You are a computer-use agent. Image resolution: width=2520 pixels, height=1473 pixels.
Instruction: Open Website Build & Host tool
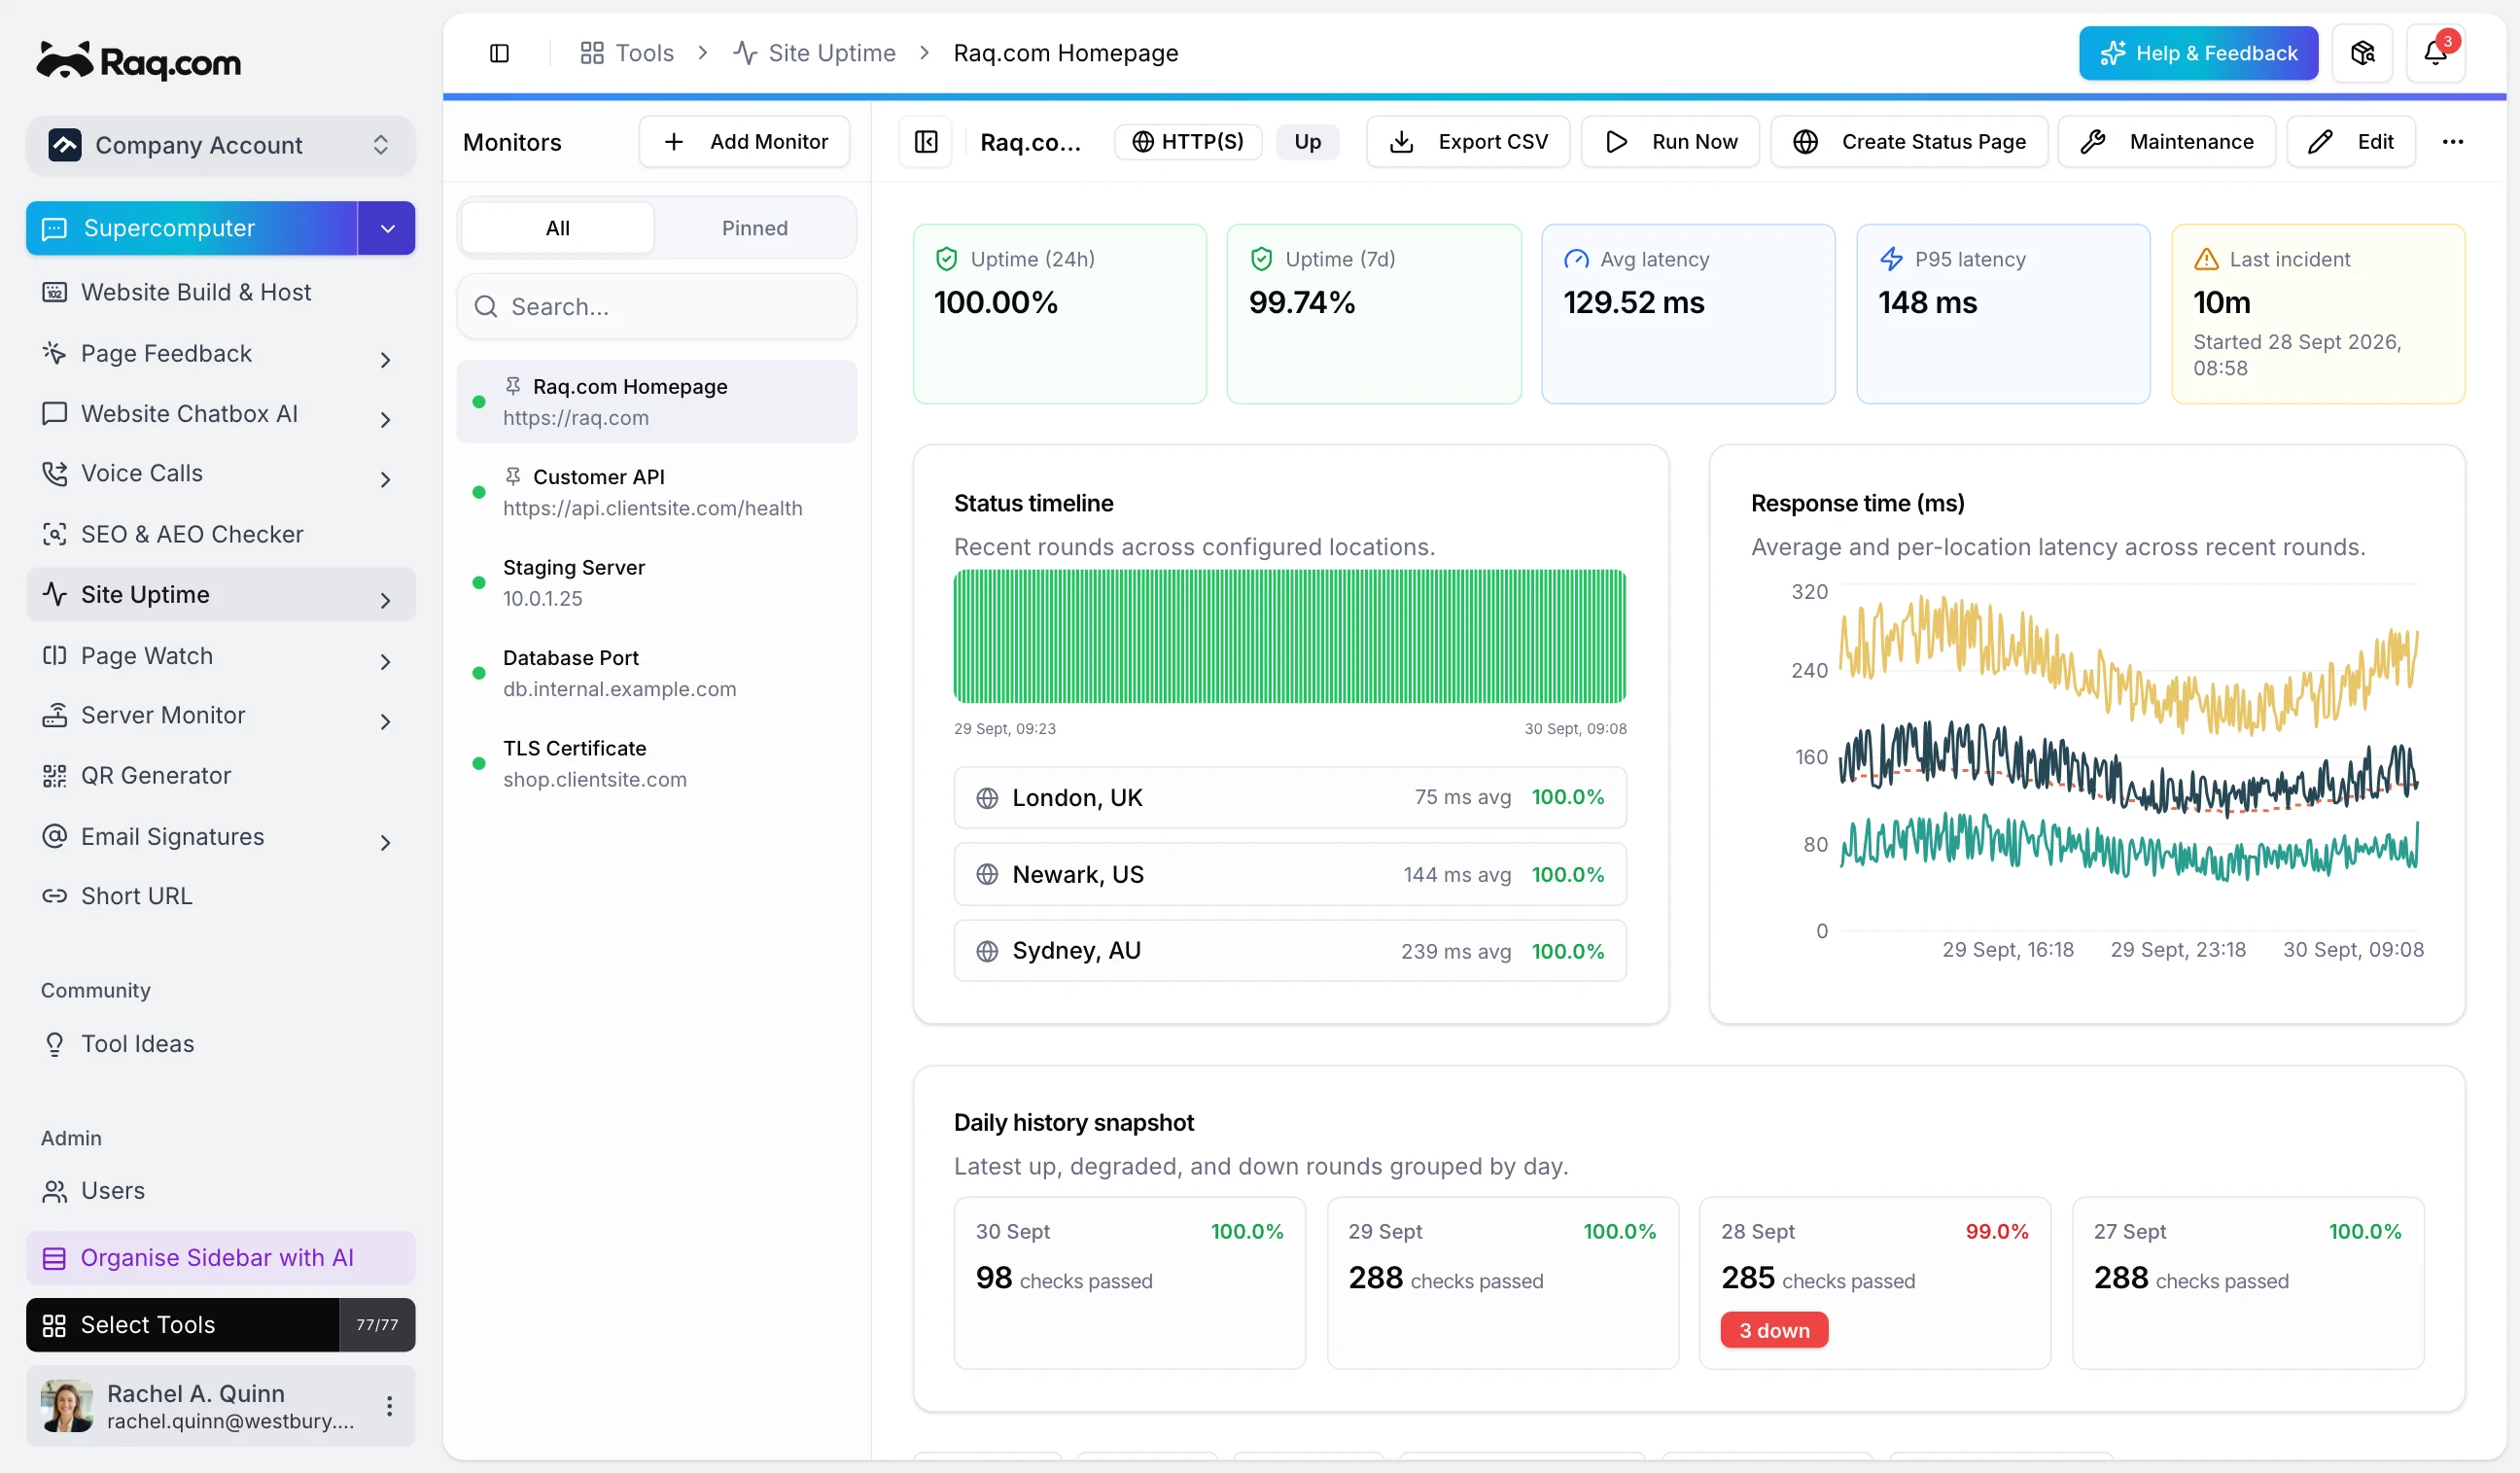coord(220,292)
